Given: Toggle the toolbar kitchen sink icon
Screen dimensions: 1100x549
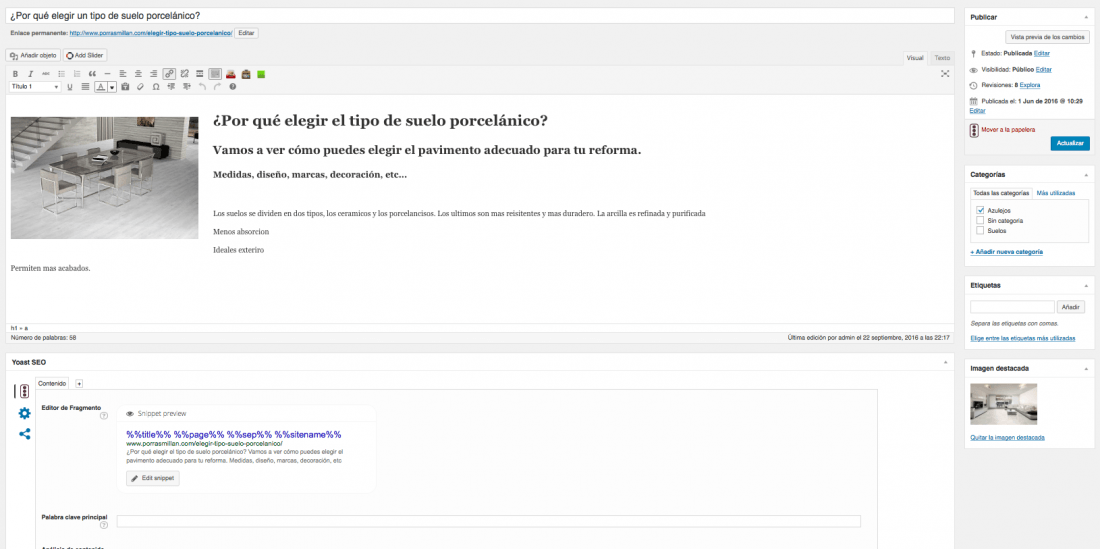Looking at the screenshot, I should click(215, 74).
